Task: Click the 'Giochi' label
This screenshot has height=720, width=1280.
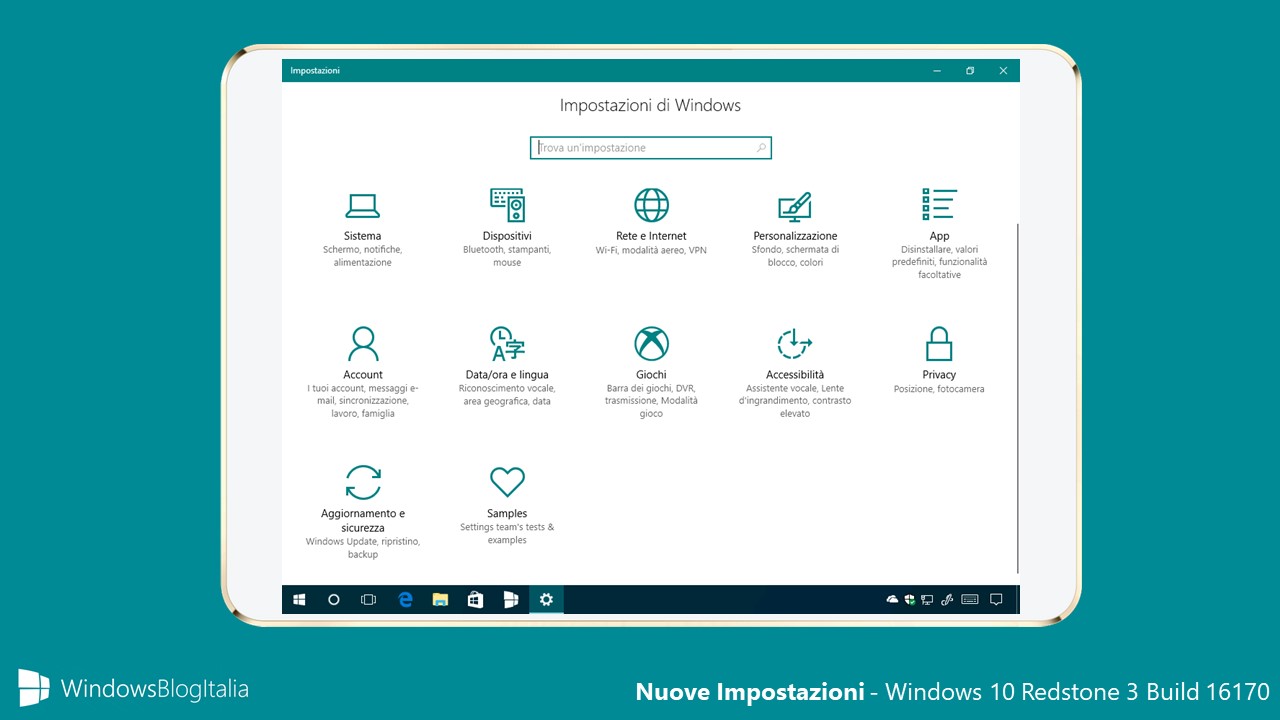Action: [651, 375]
